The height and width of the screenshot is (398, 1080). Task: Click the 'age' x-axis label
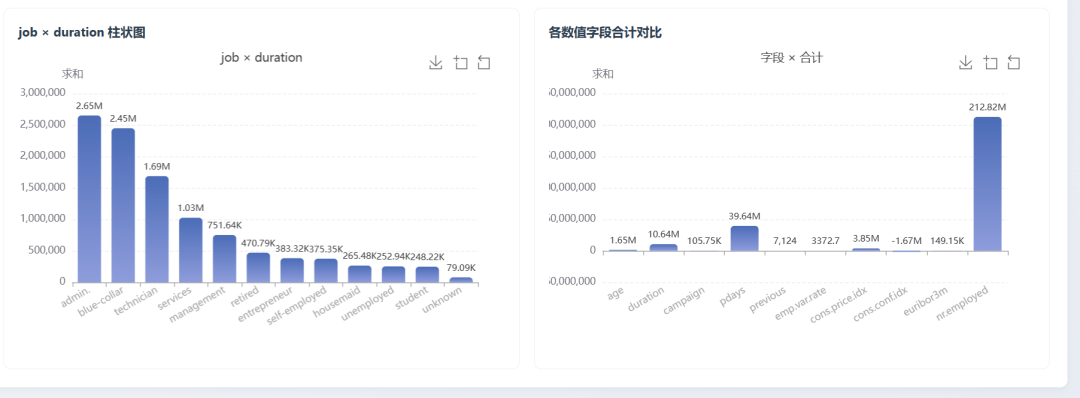[x=616, y=294]
